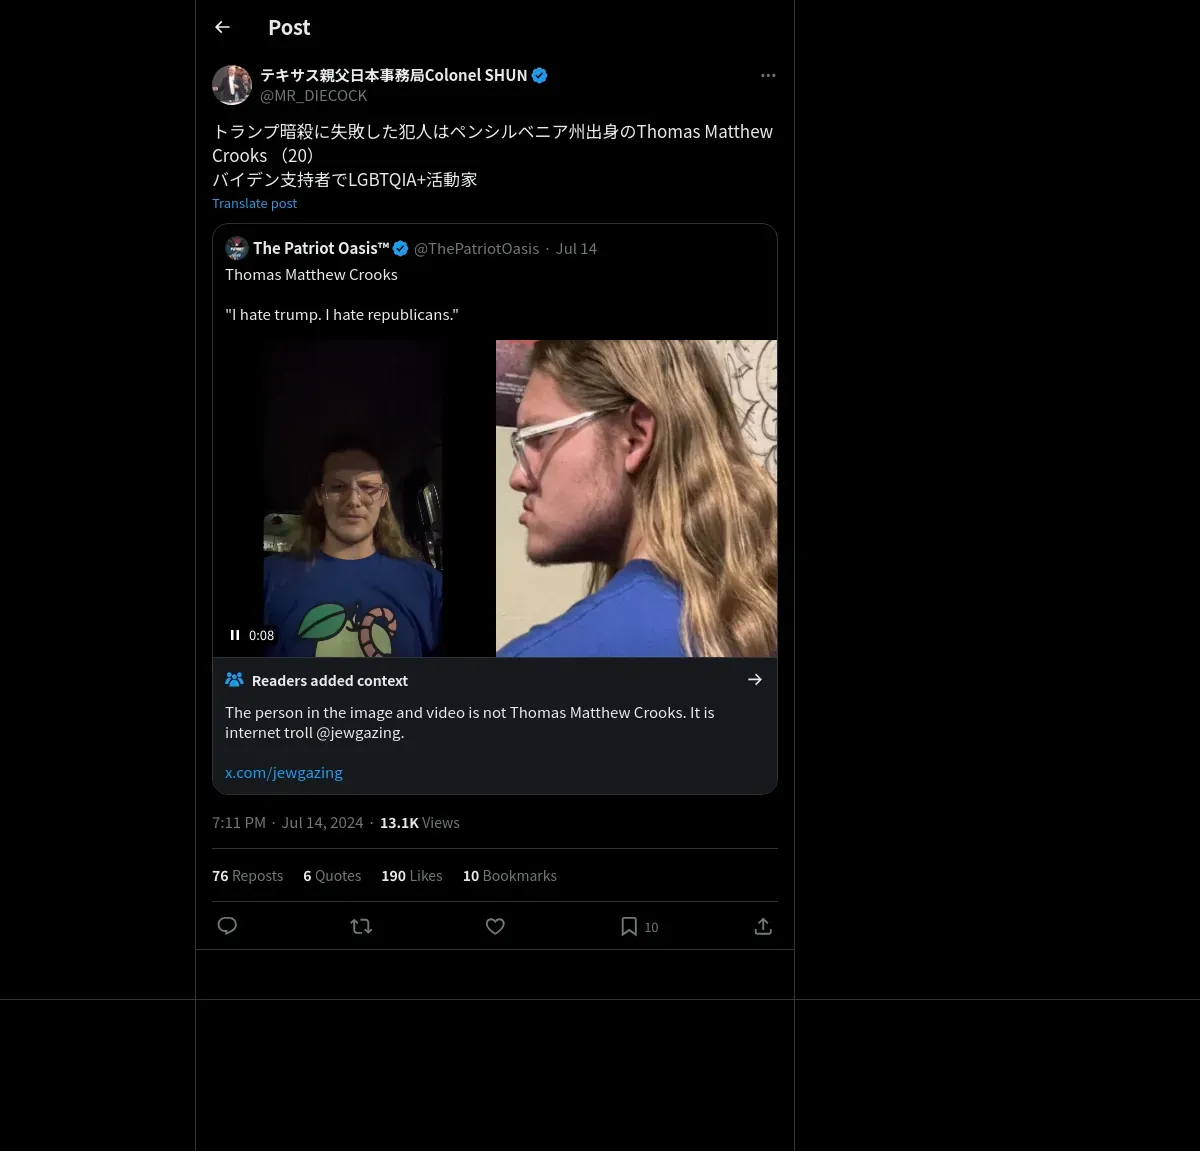Click The Patriot Oasis avatar icon
1200x1151 pixels.
(x=237, y=248)
